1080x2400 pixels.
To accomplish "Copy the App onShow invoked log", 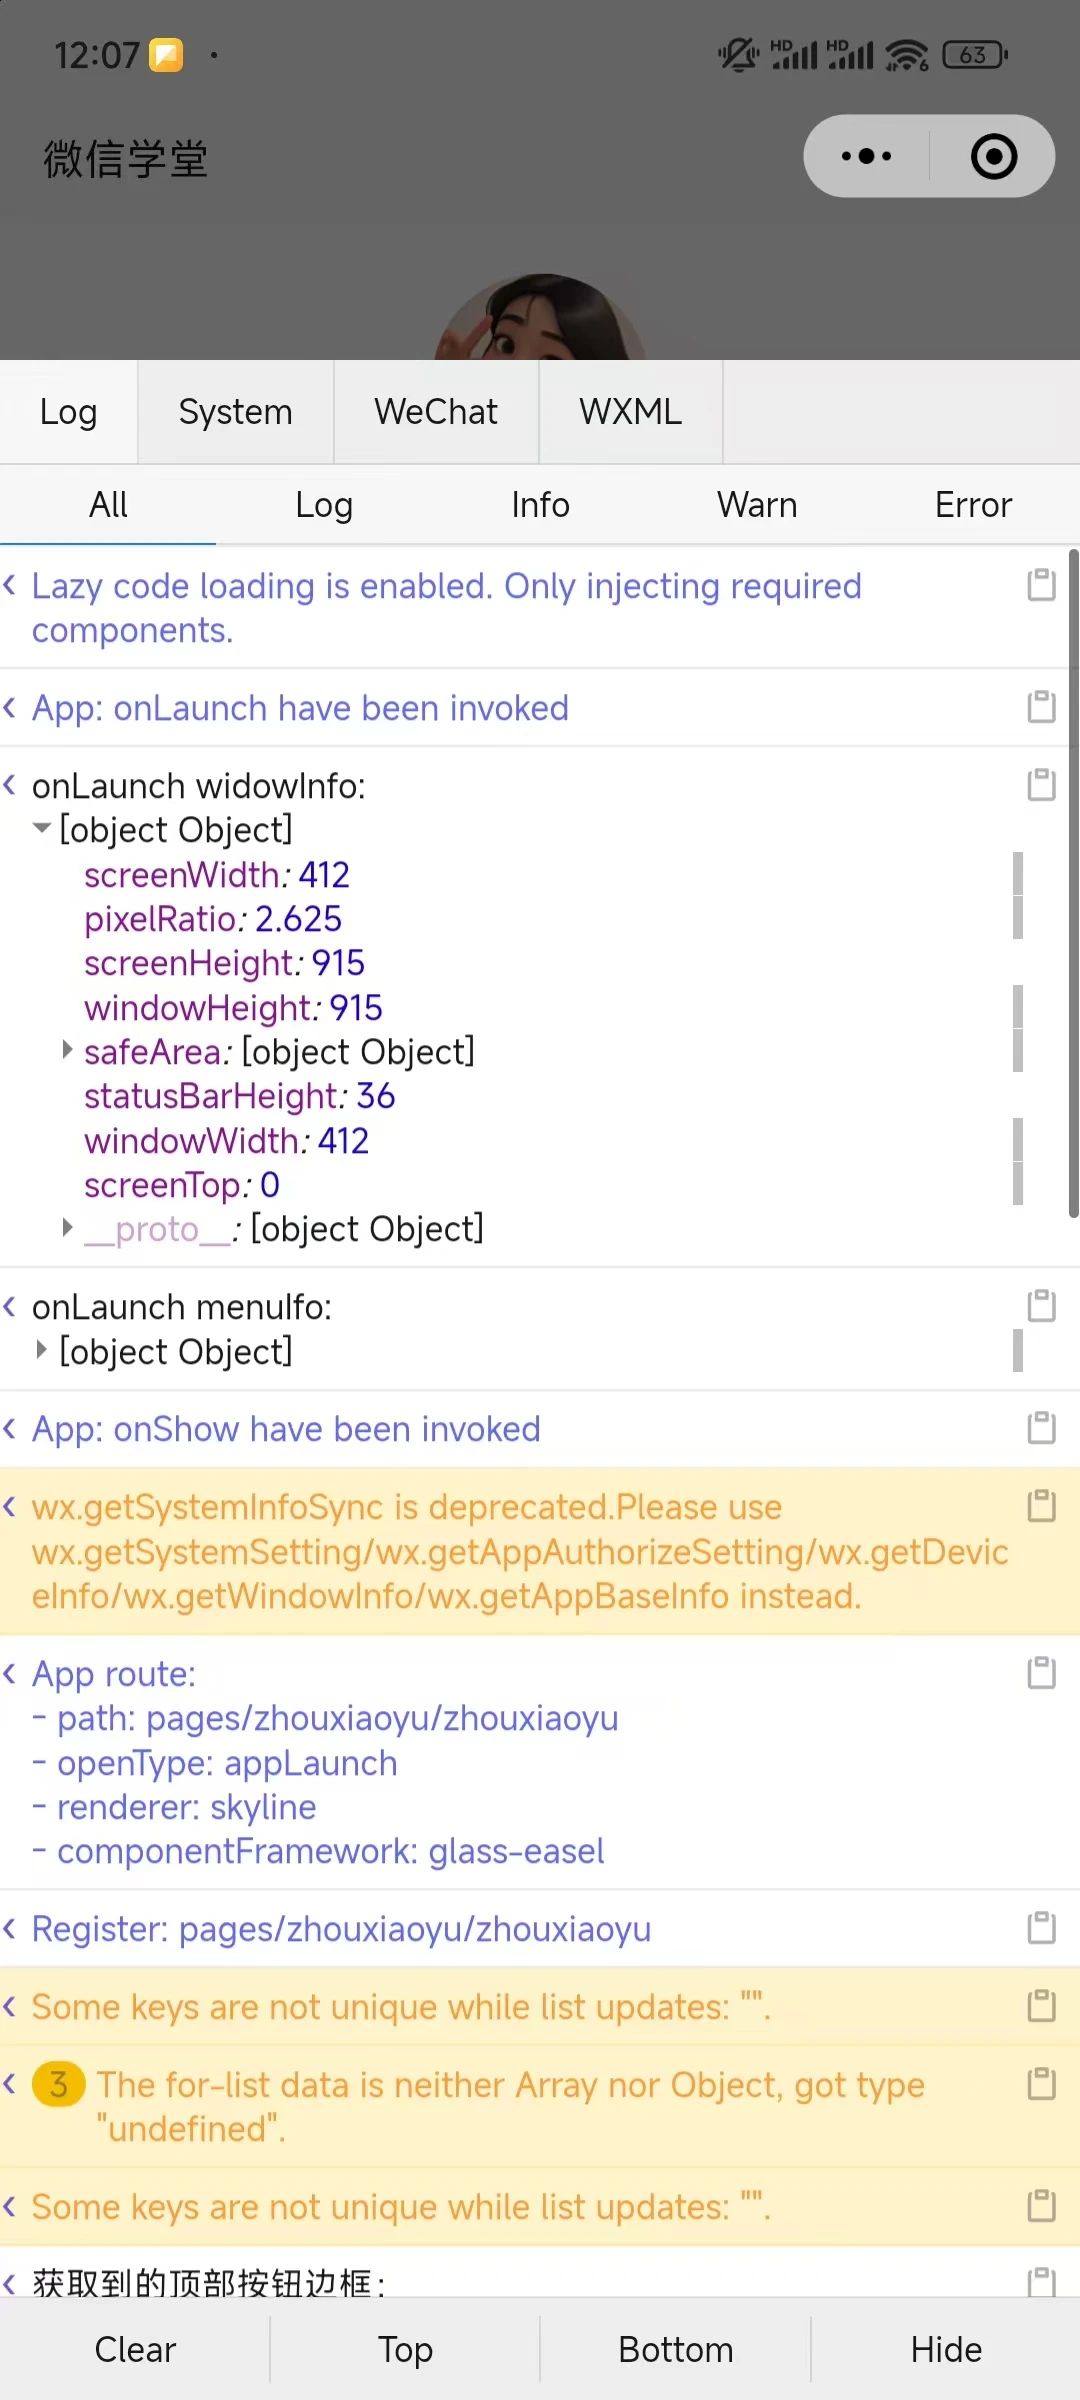I will (x=1041, y=1428).
